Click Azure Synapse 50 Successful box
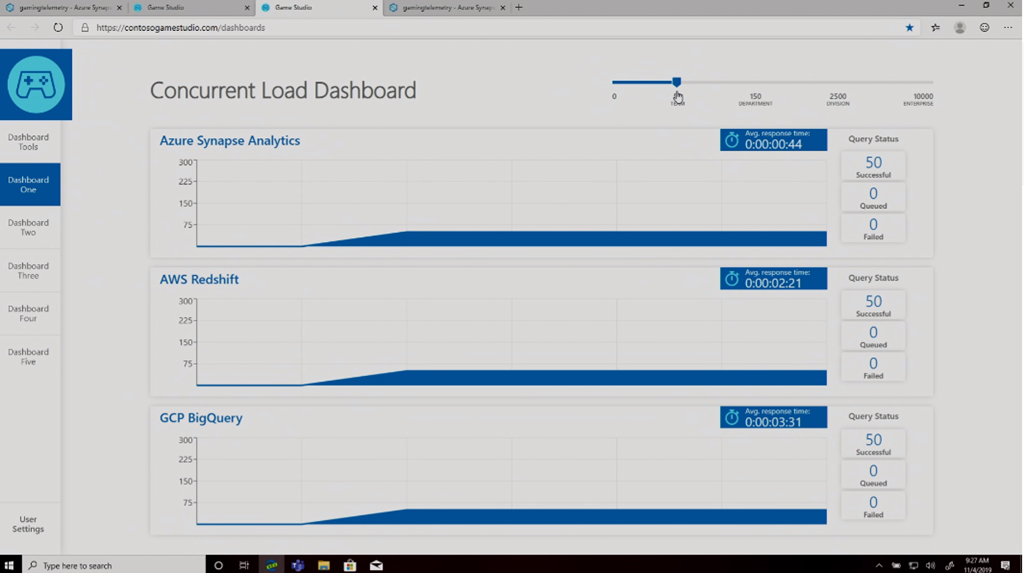 tap(873, 166)
